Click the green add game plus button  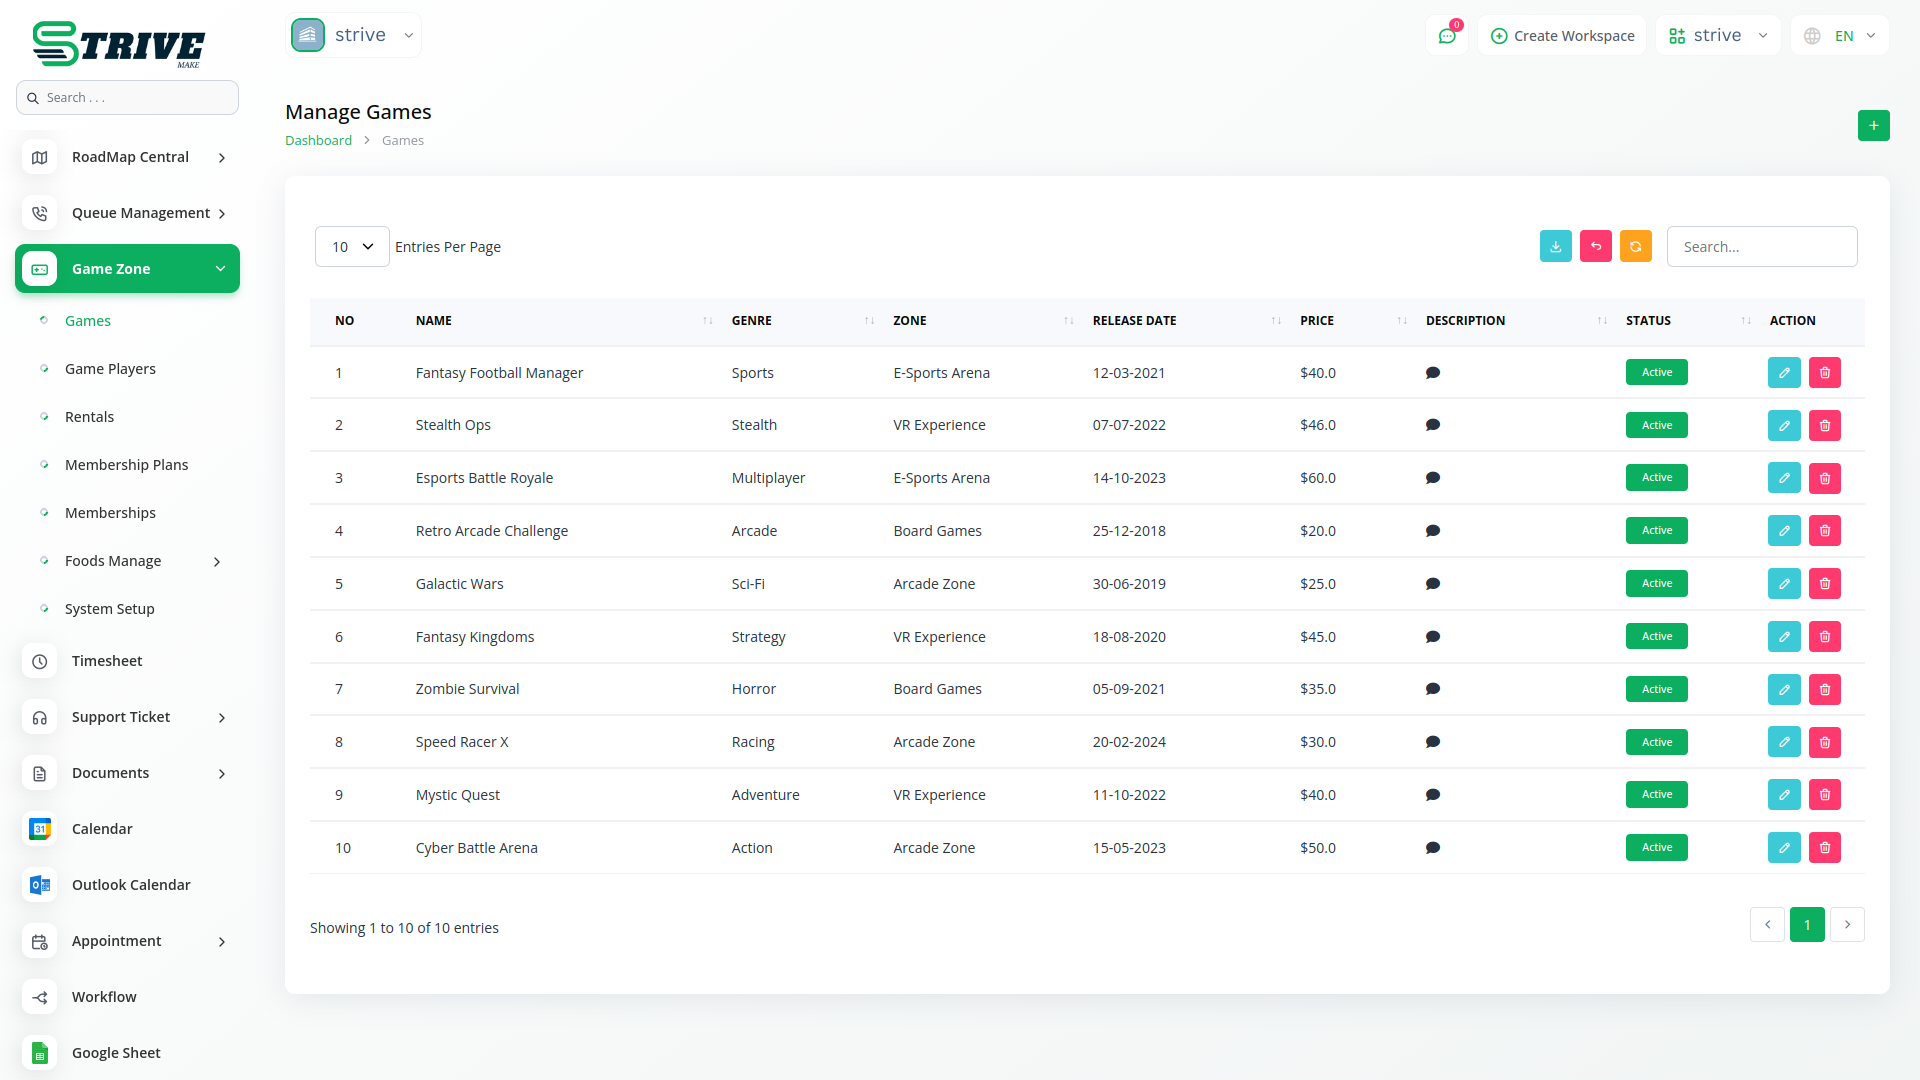pos(1873,126)
